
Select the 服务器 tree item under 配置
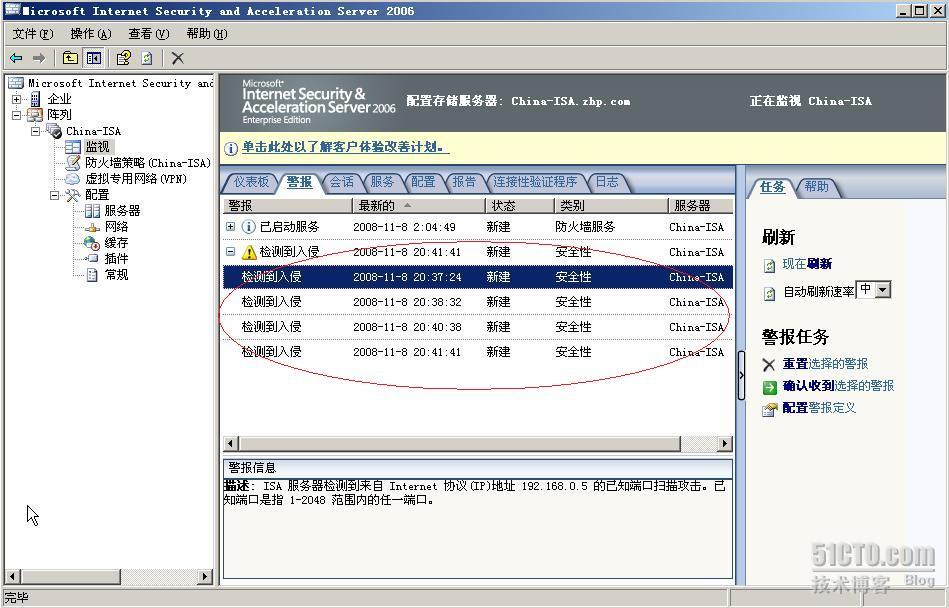tap(122, 211)
